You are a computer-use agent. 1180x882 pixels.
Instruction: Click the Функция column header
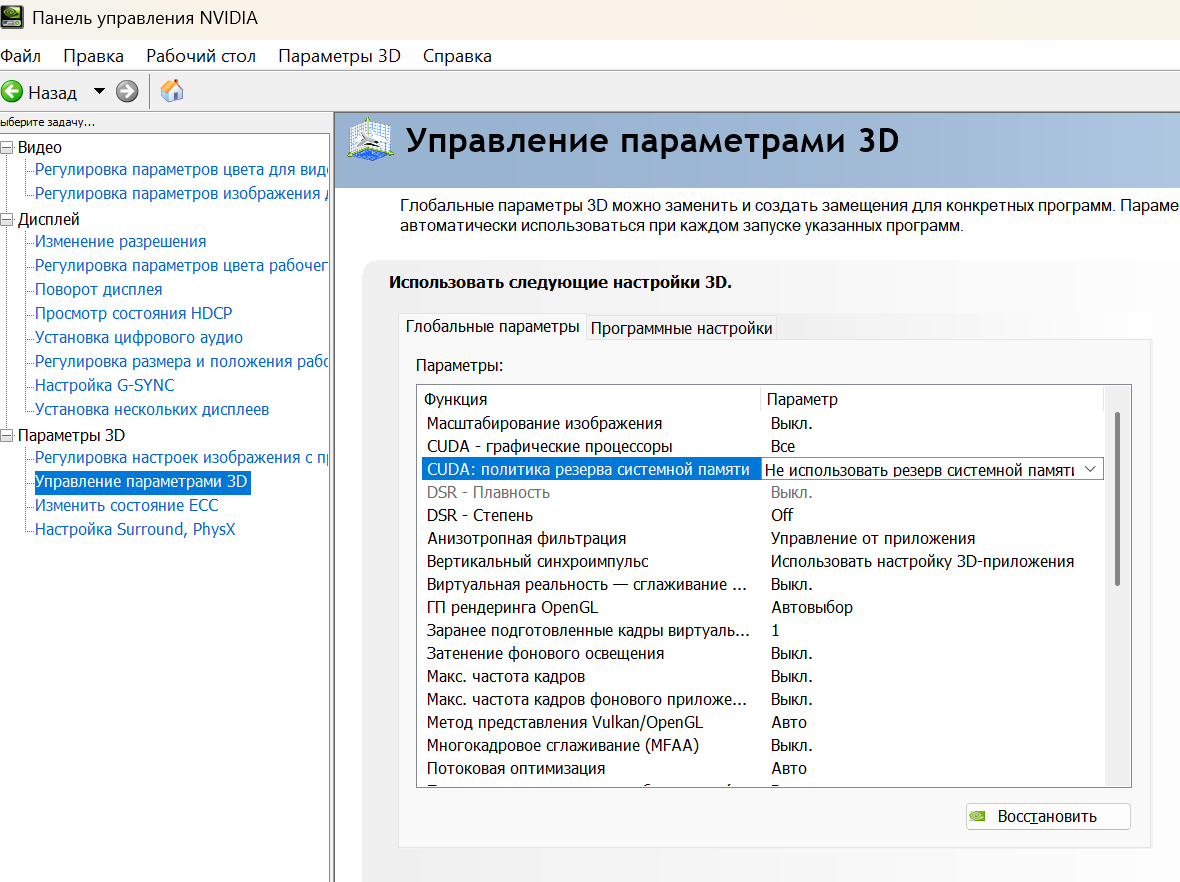click(x=588, y=400)
